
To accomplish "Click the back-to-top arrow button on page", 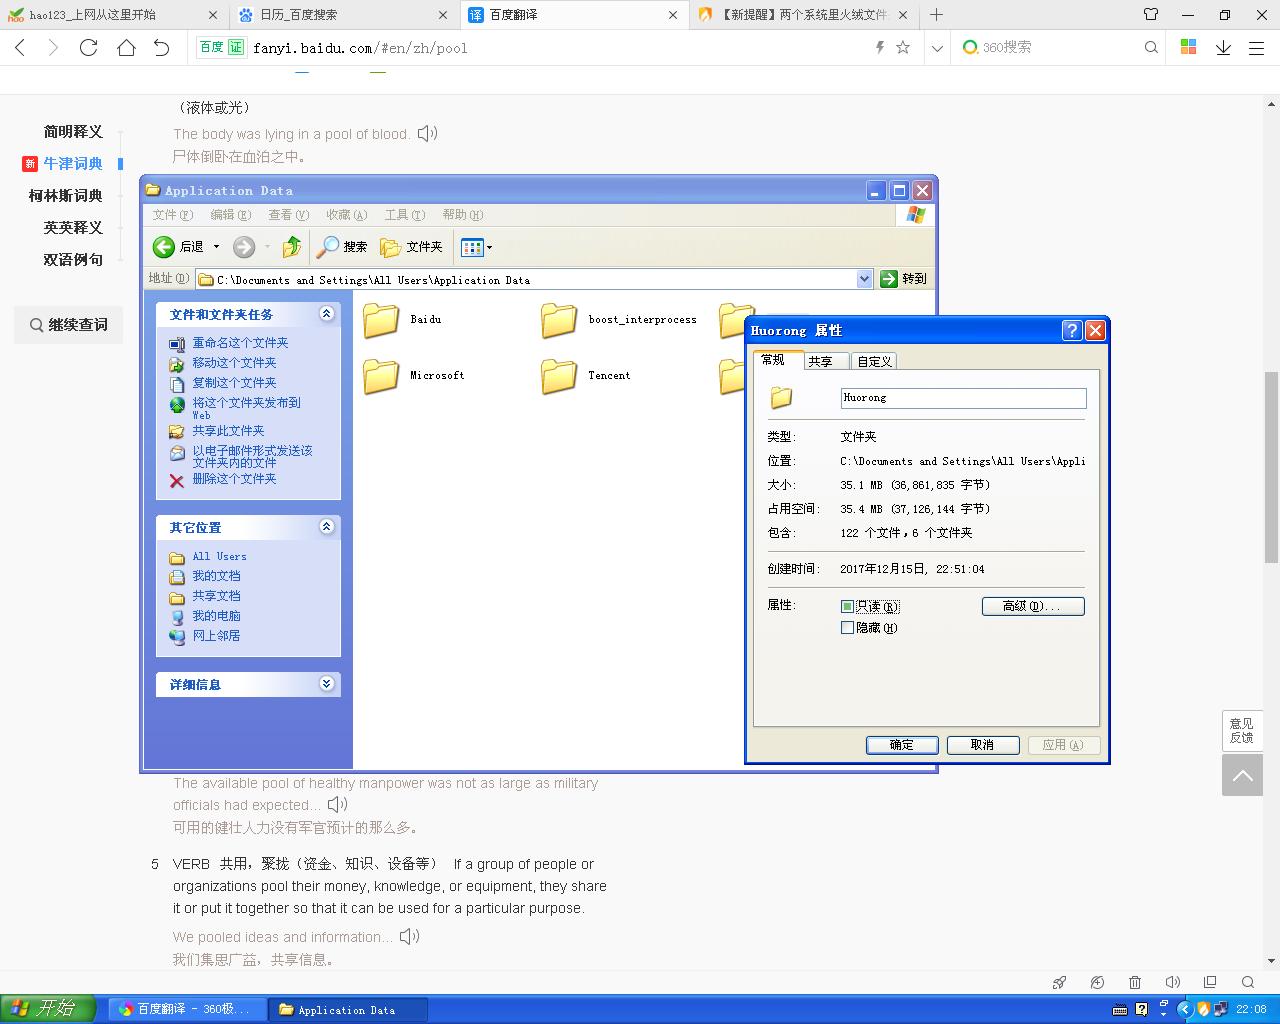I will [1243, 775].
